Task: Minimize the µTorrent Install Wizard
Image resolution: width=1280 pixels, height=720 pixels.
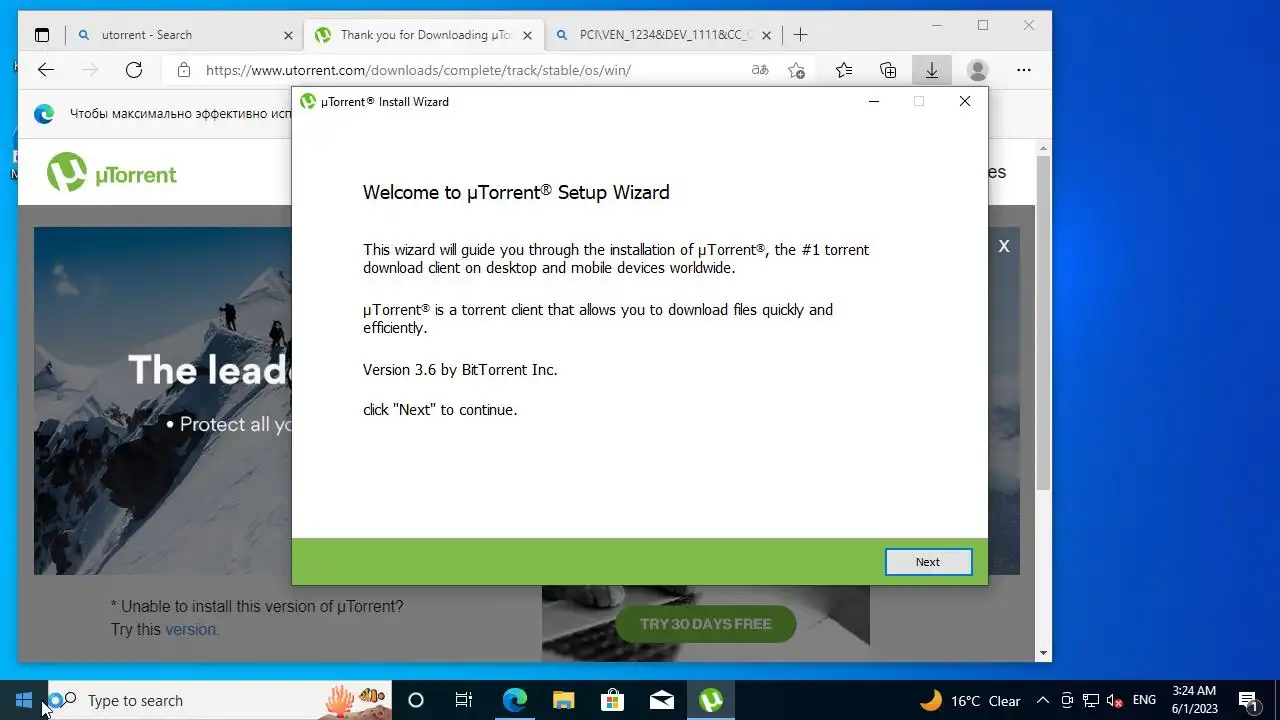Action: coord(874,101)
